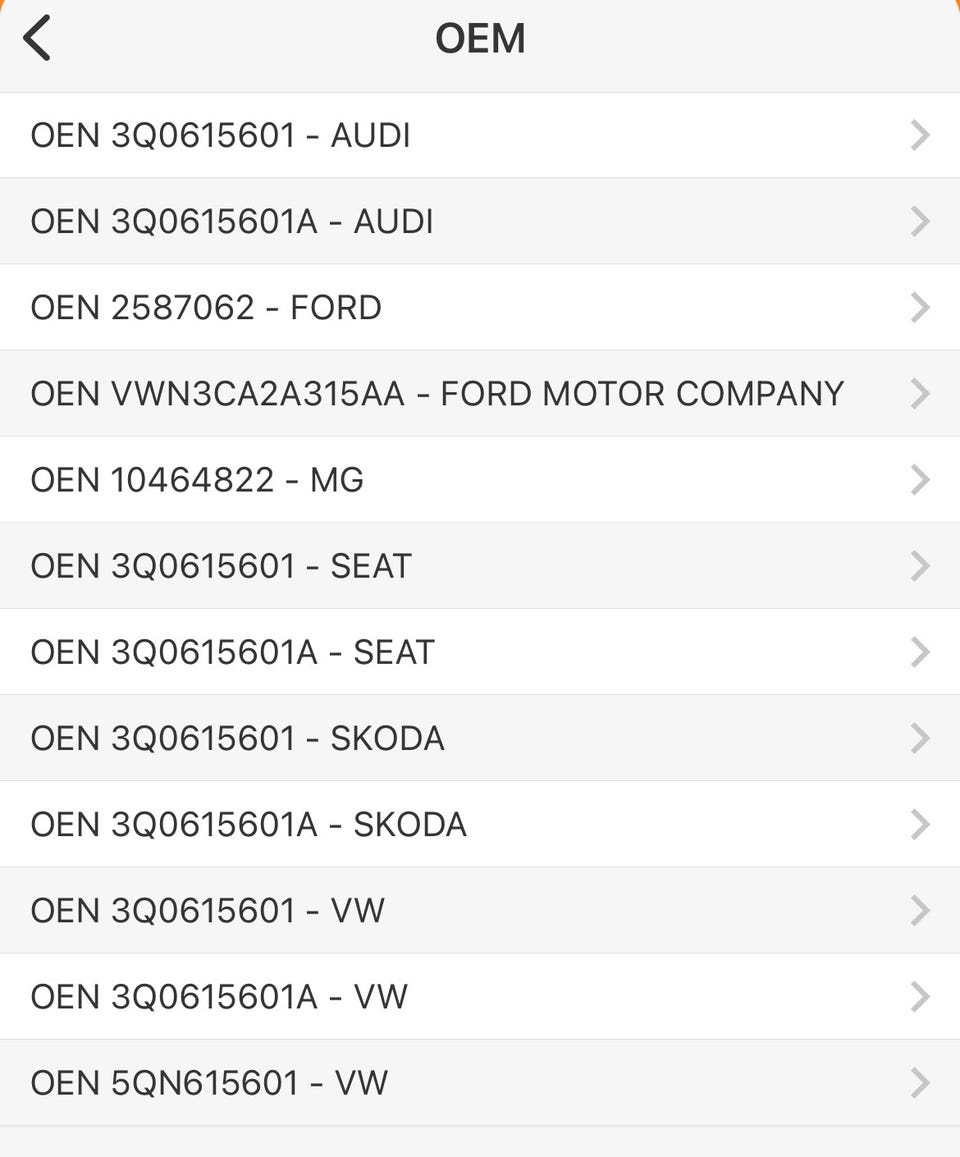Image resolution: width=960 pixels, height=1157 pixels.
Task: Tap the chevron for FORD MOTOR COMPANY entry
Action: [x=921, y=393]
